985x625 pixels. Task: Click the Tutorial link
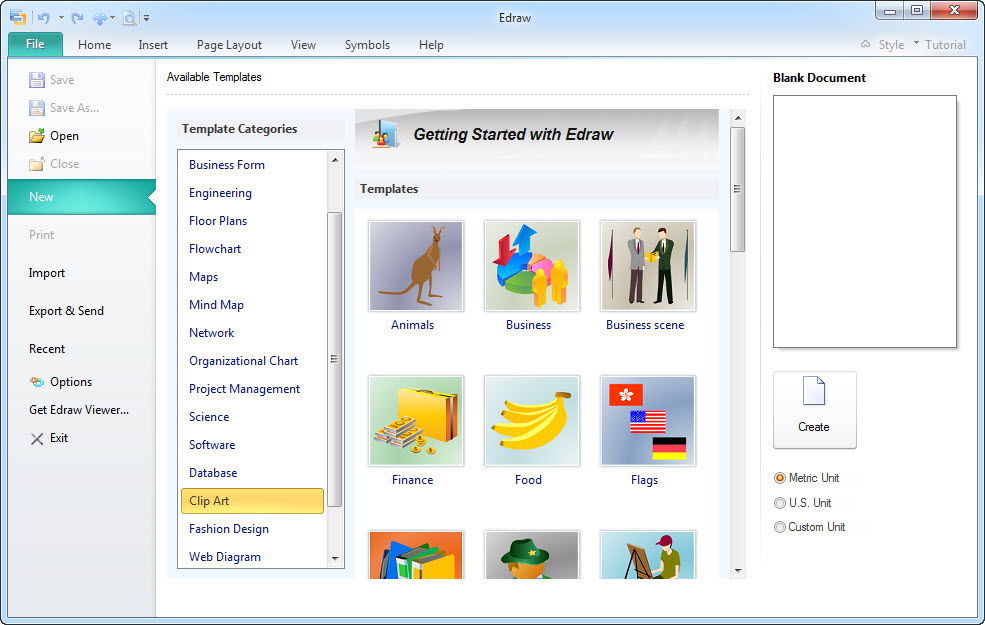[x=945, y=45]
